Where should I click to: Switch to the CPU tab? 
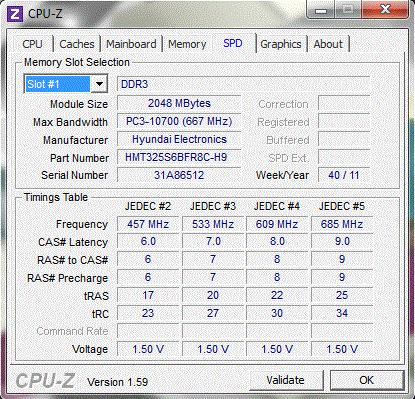(32, 44)
